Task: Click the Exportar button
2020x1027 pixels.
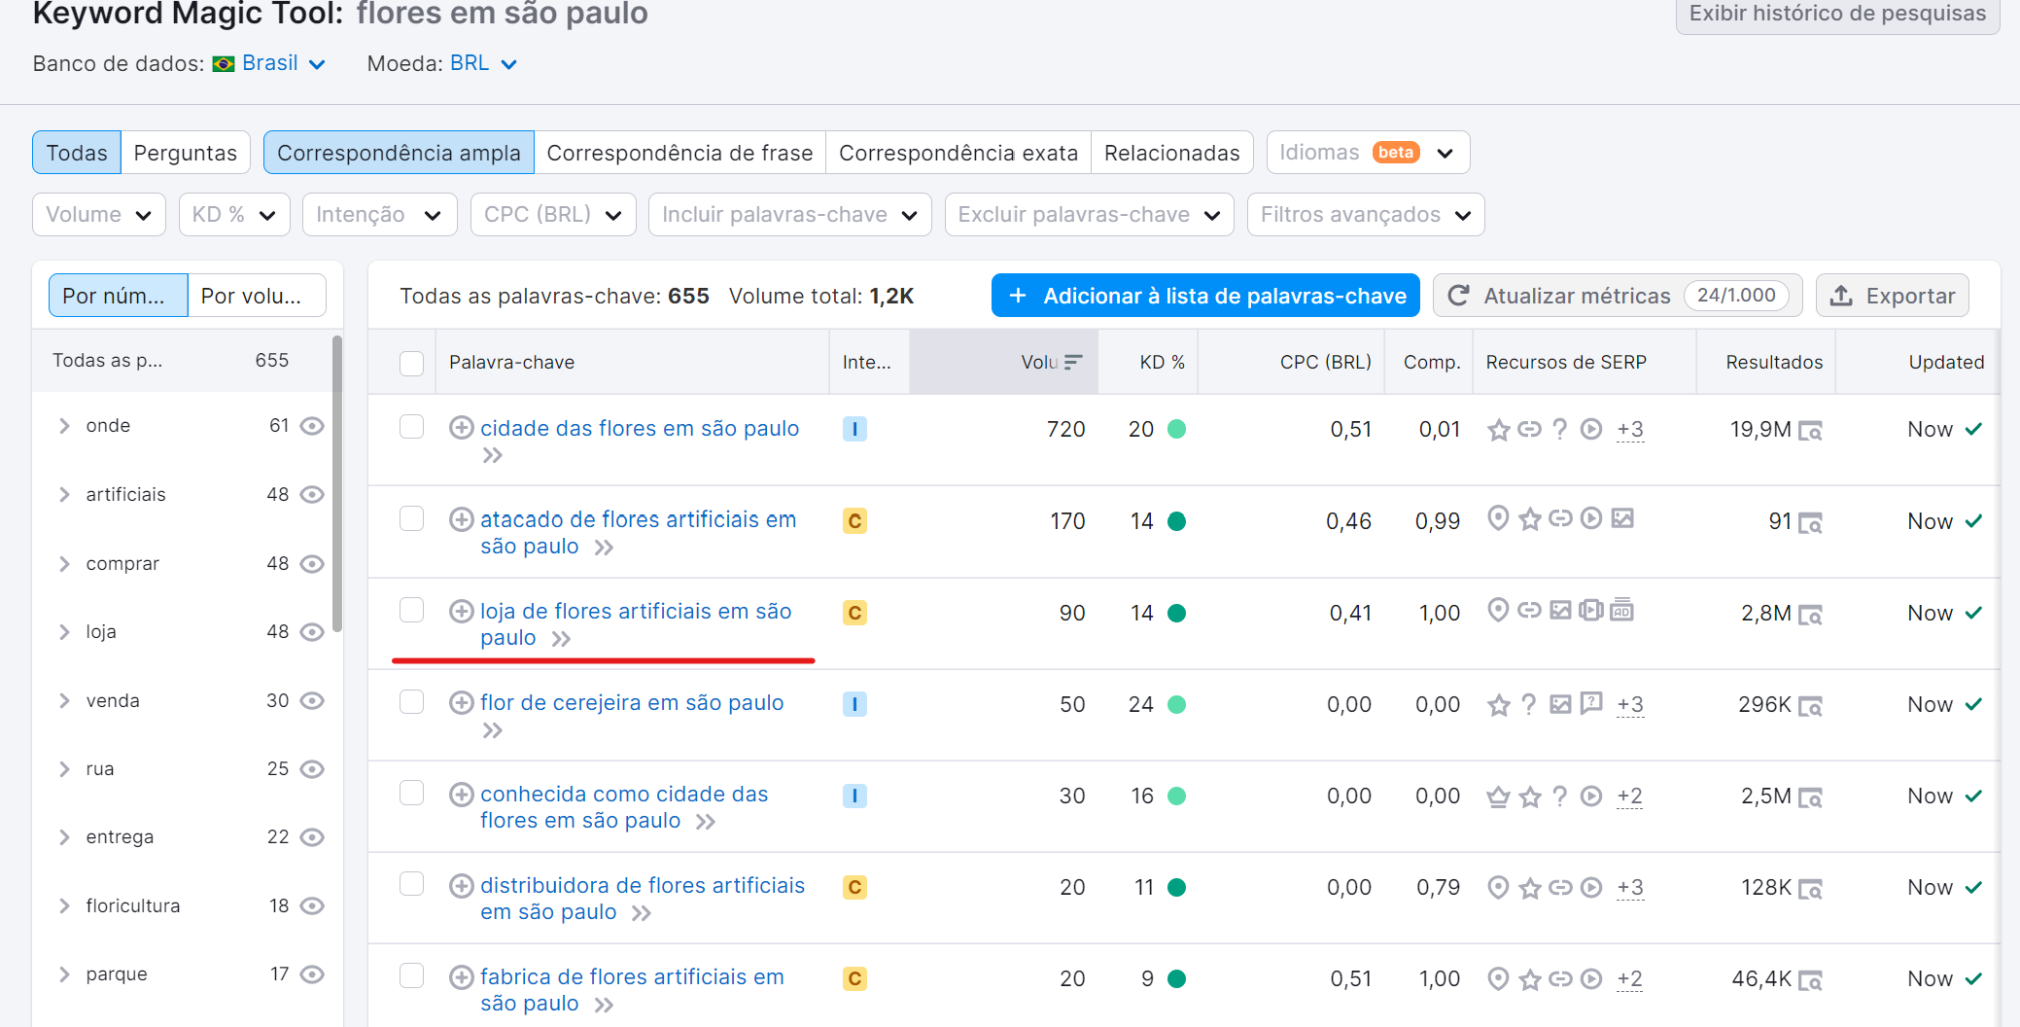Action: (x=1892, y=296)
